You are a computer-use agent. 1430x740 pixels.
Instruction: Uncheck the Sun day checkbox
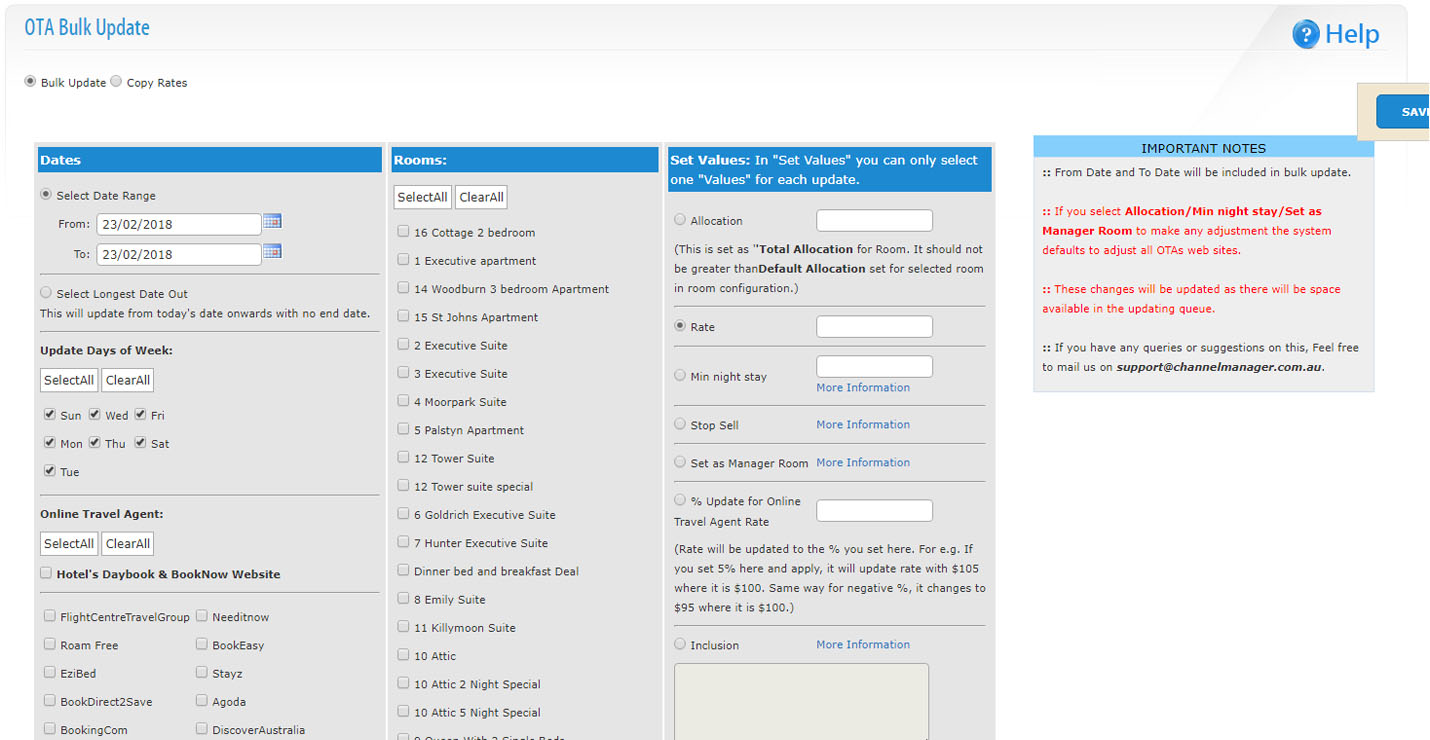pyautogui.click(x=50, y=414)
